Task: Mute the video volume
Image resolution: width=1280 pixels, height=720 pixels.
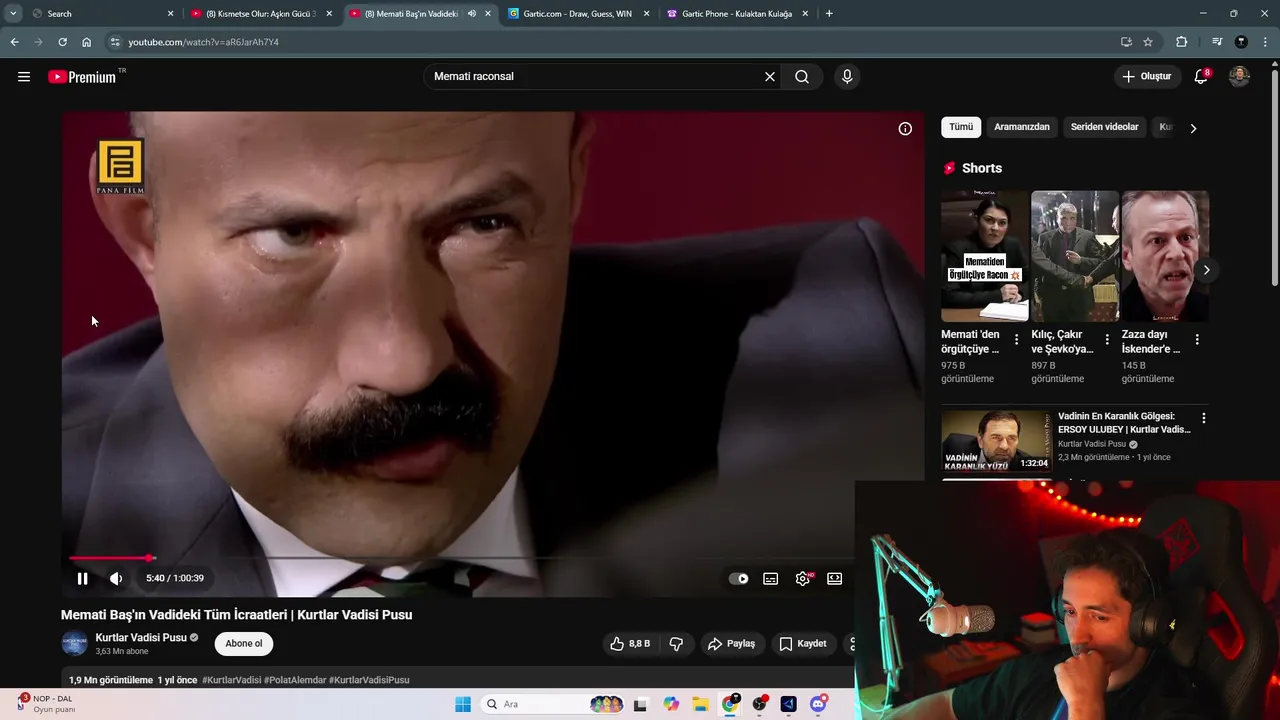Action: pos(116,578)
